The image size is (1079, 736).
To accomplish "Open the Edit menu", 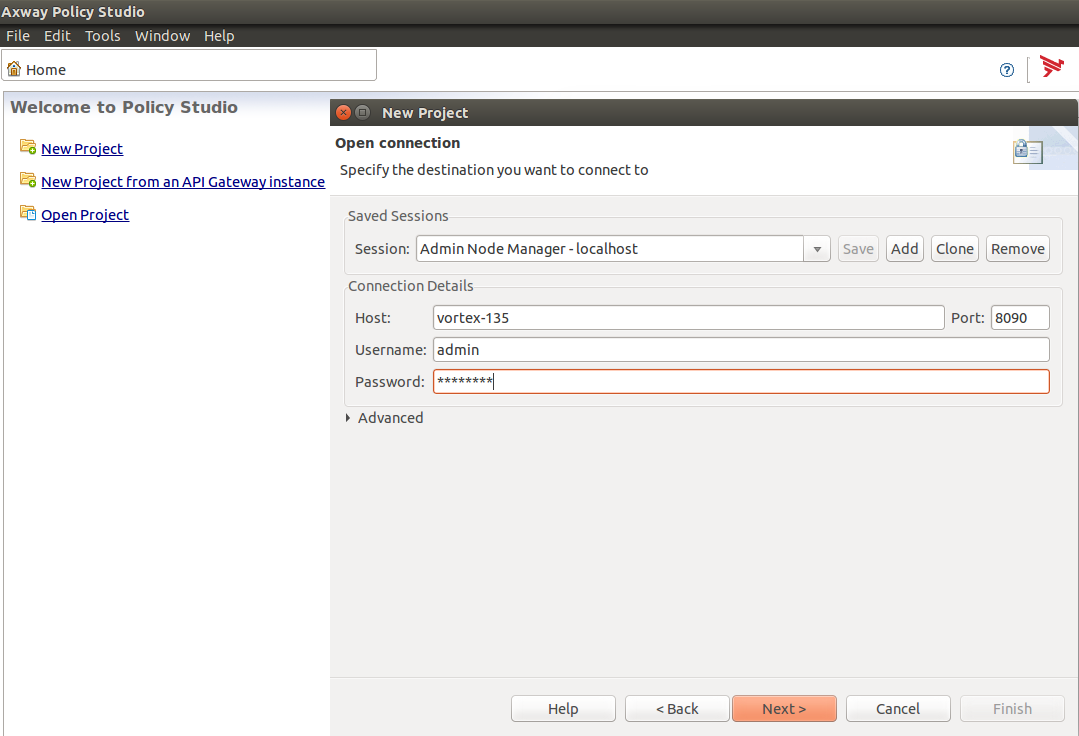I will click(x=57, y=36).
